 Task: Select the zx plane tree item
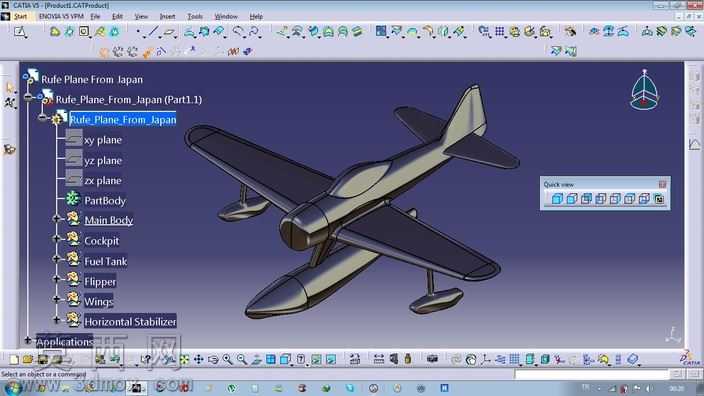click(x=103, y=180)
